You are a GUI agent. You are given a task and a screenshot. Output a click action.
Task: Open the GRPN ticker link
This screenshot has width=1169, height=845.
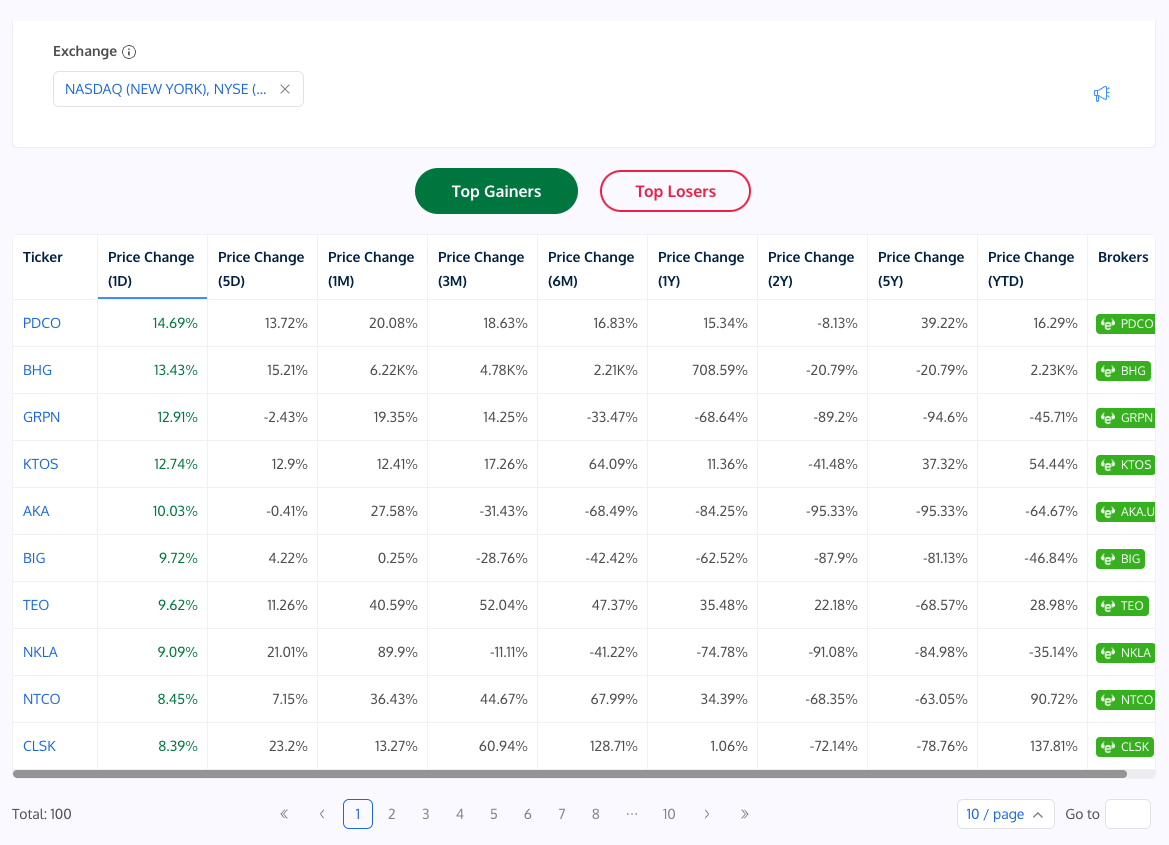42,417
